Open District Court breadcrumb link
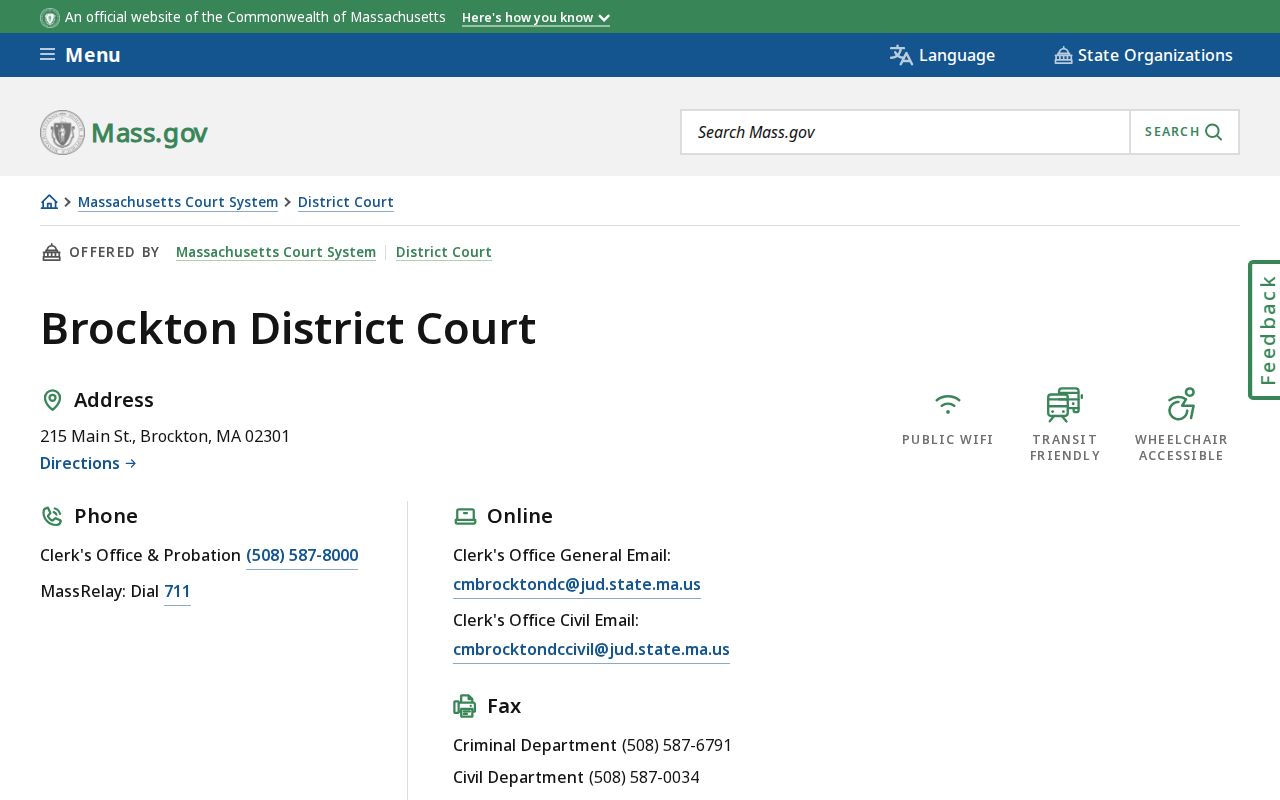1280x800 pixels. pyautogui.click(x=346, y=202)
